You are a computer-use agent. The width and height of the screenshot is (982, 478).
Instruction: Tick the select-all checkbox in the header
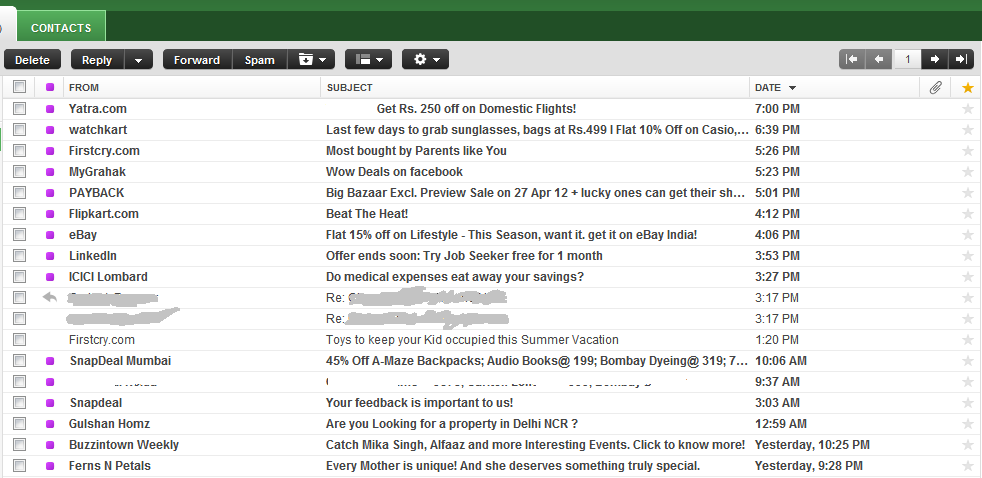pos(19,86)
